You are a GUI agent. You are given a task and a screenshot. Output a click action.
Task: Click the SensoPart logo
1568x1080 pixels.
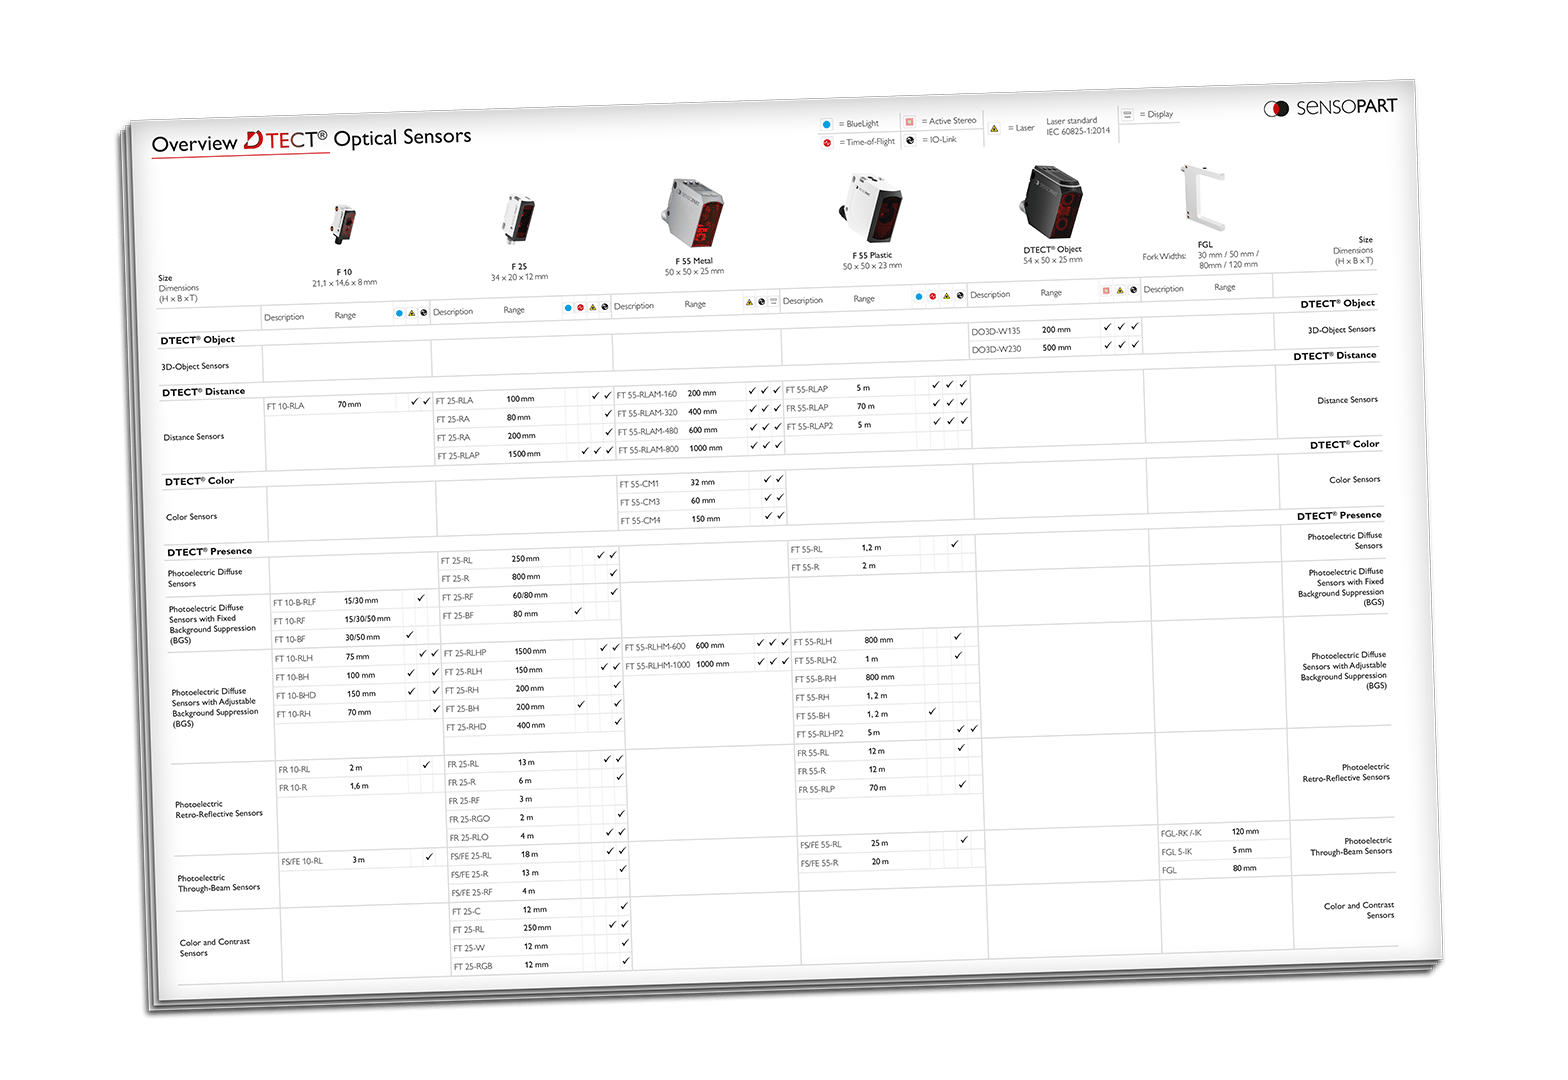tap(1330, 107)
